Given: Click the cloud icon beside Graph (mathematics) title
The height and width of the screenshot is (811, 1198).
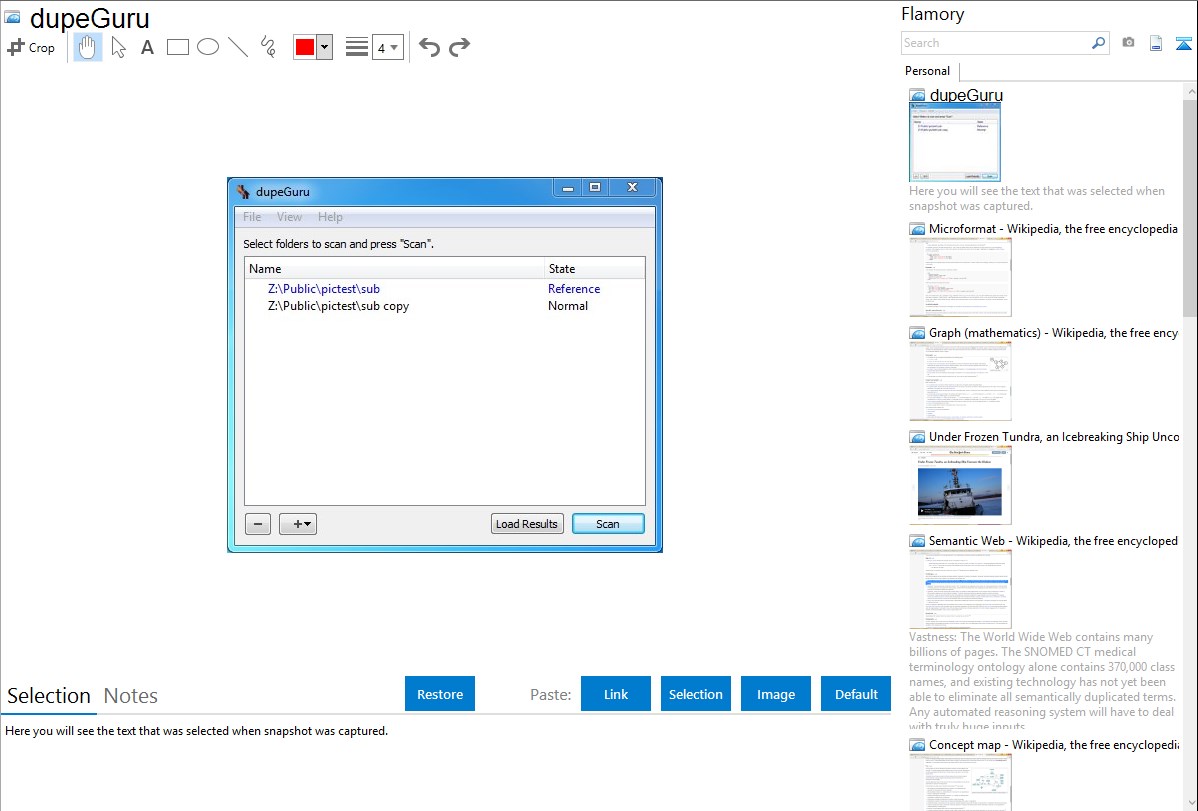Looking at the screenshot, I should 917,333.
